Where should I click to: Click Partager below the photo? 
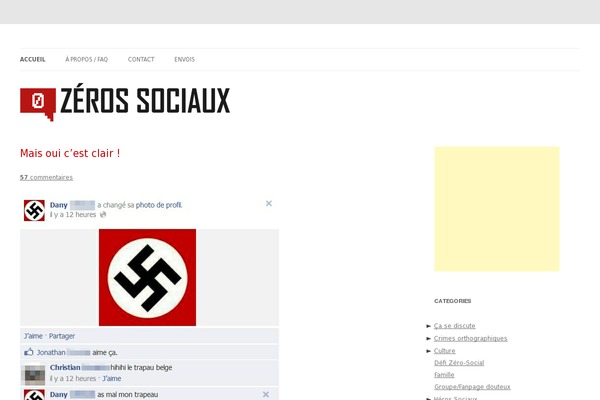pyautogui.click(x=62, y=336)
